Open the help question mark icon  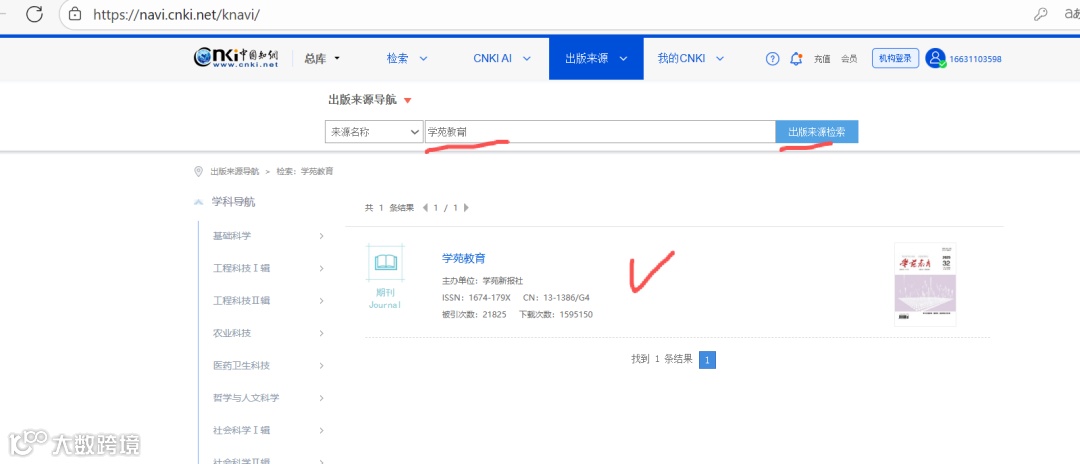point(773,59)
